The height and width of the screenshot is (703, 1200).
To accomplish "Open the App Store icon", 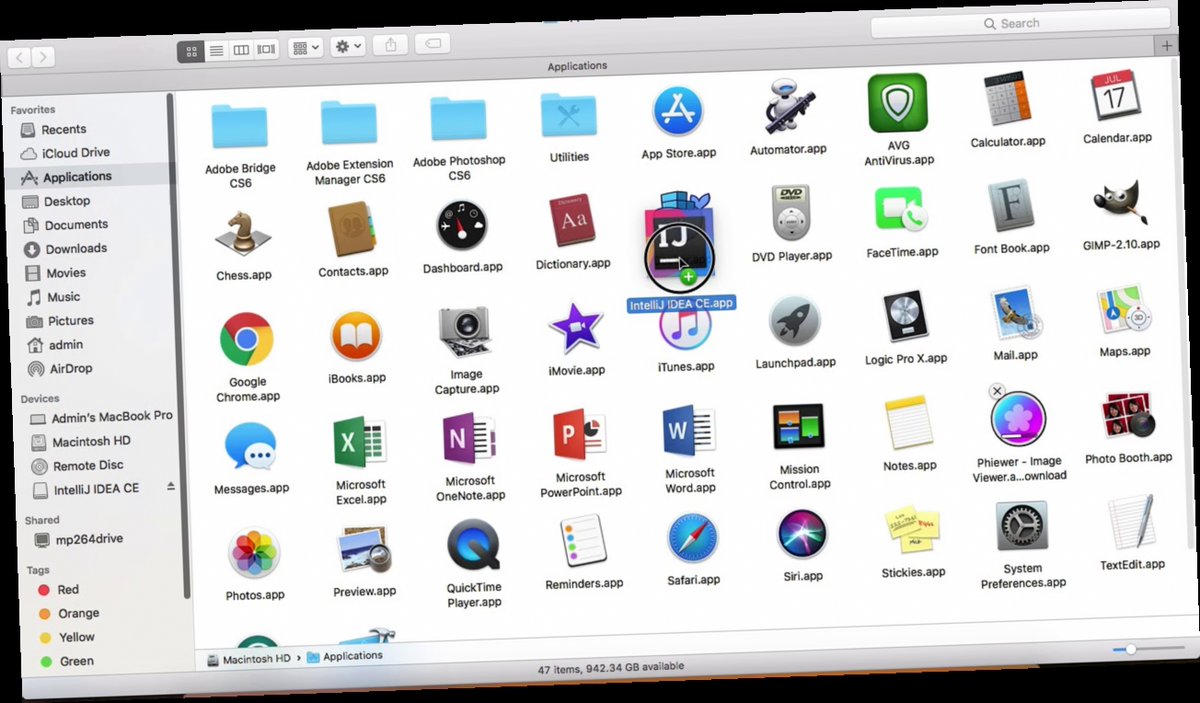I will pos(678,113).
